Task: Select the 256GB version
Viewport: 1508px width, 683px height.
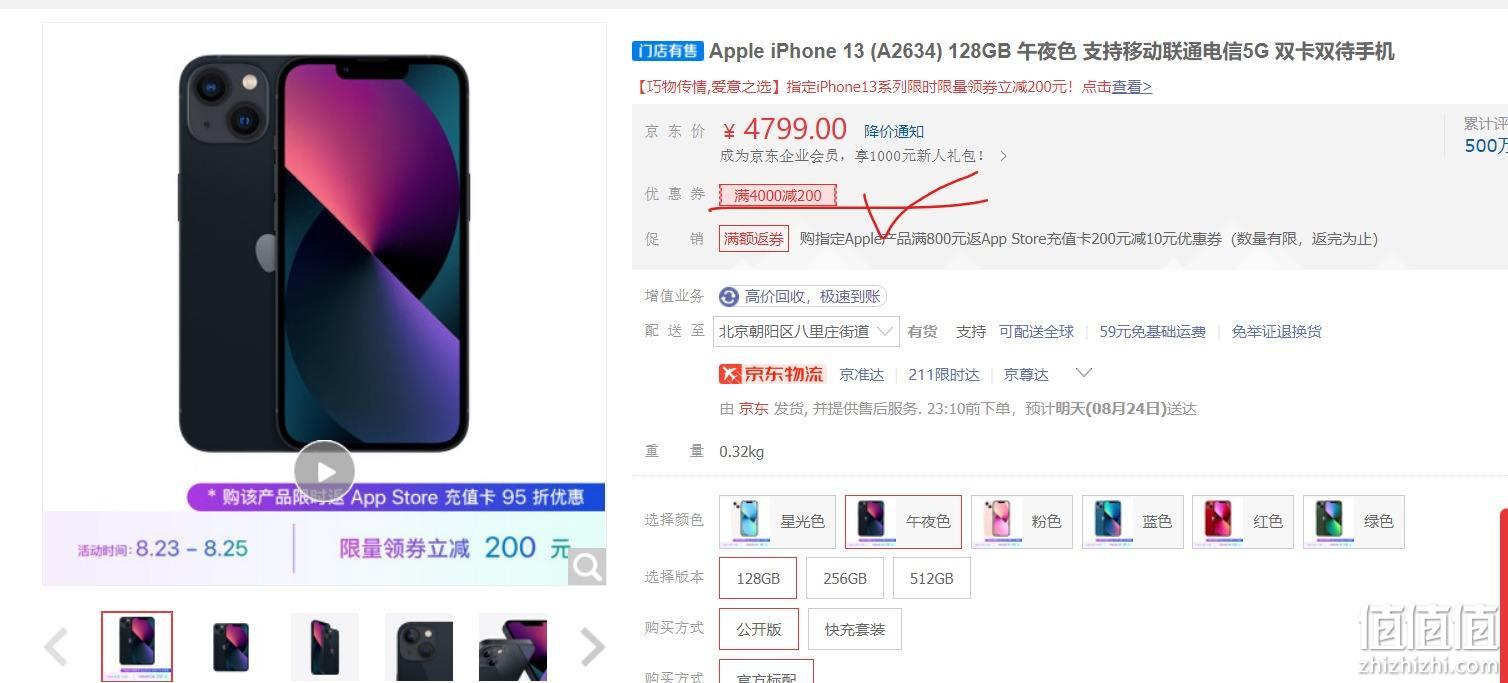Action: click(845, 578)
